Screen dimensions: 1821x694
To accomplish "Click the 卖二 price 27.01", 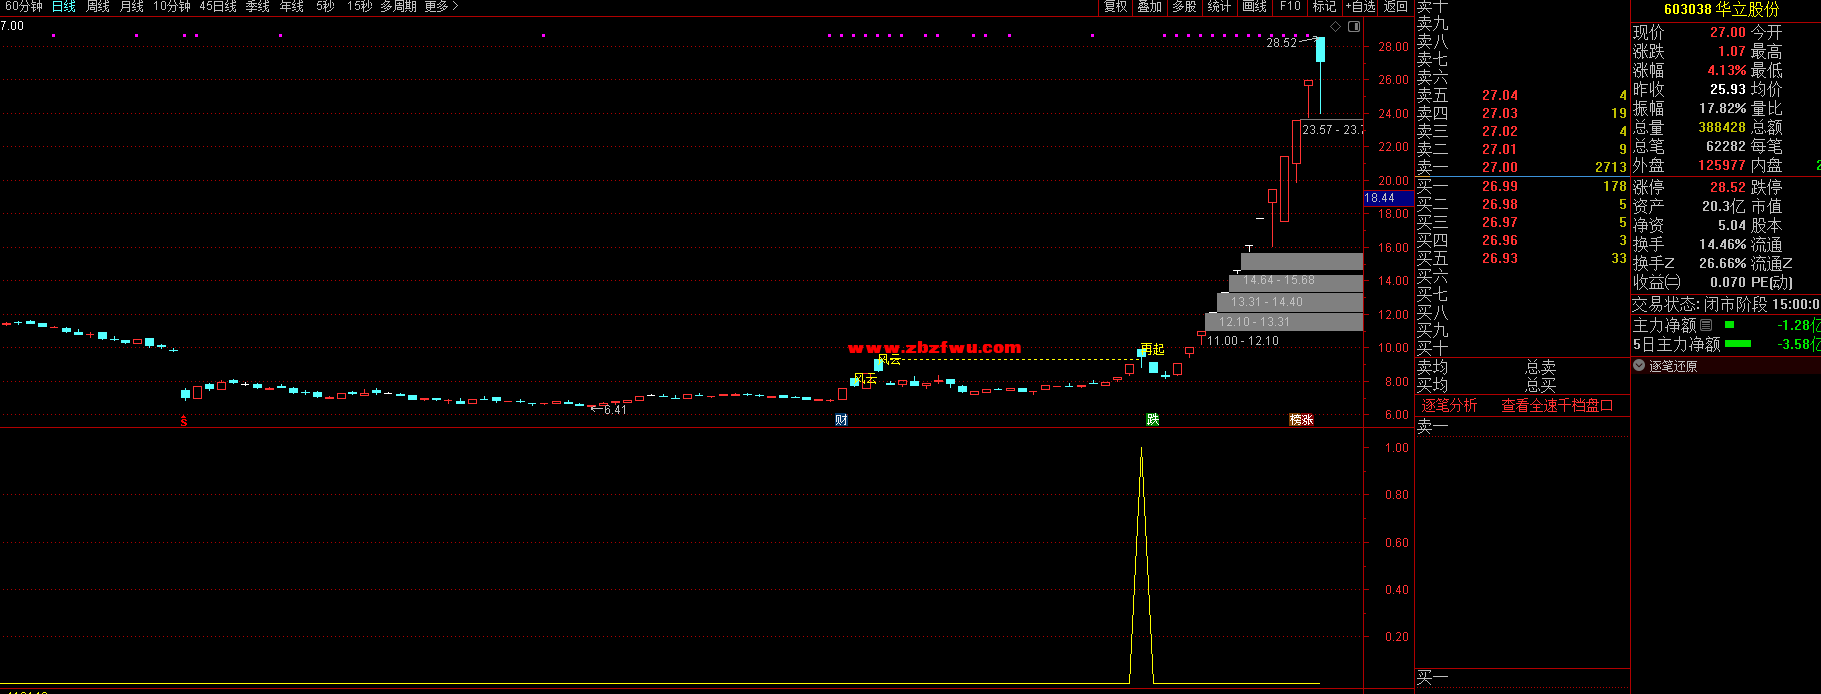I will point(1500,149).
